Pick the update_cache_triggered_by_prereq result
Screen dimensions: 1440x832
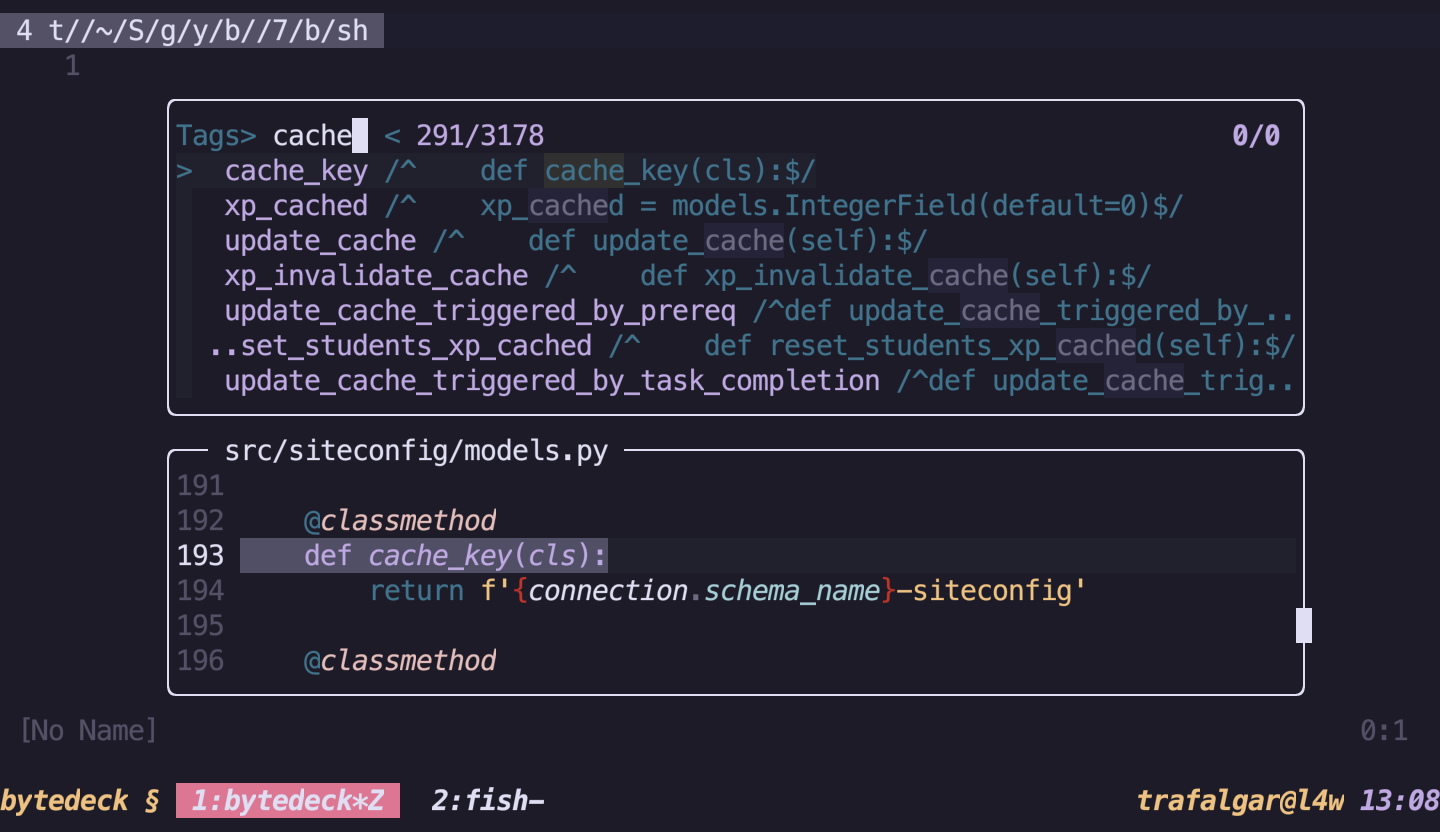(481, 310)
